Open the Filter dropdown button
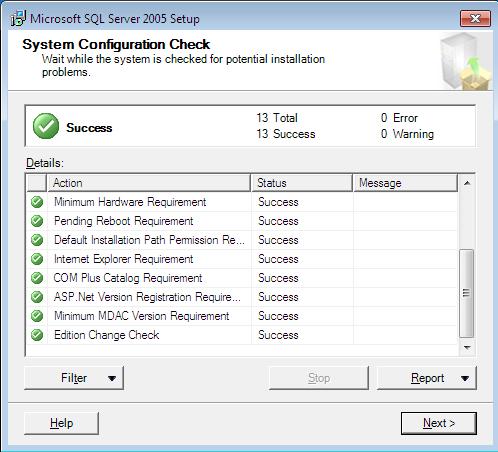This screenshot has width=498, height=452. pyautogui.click(x=74, y=378)
